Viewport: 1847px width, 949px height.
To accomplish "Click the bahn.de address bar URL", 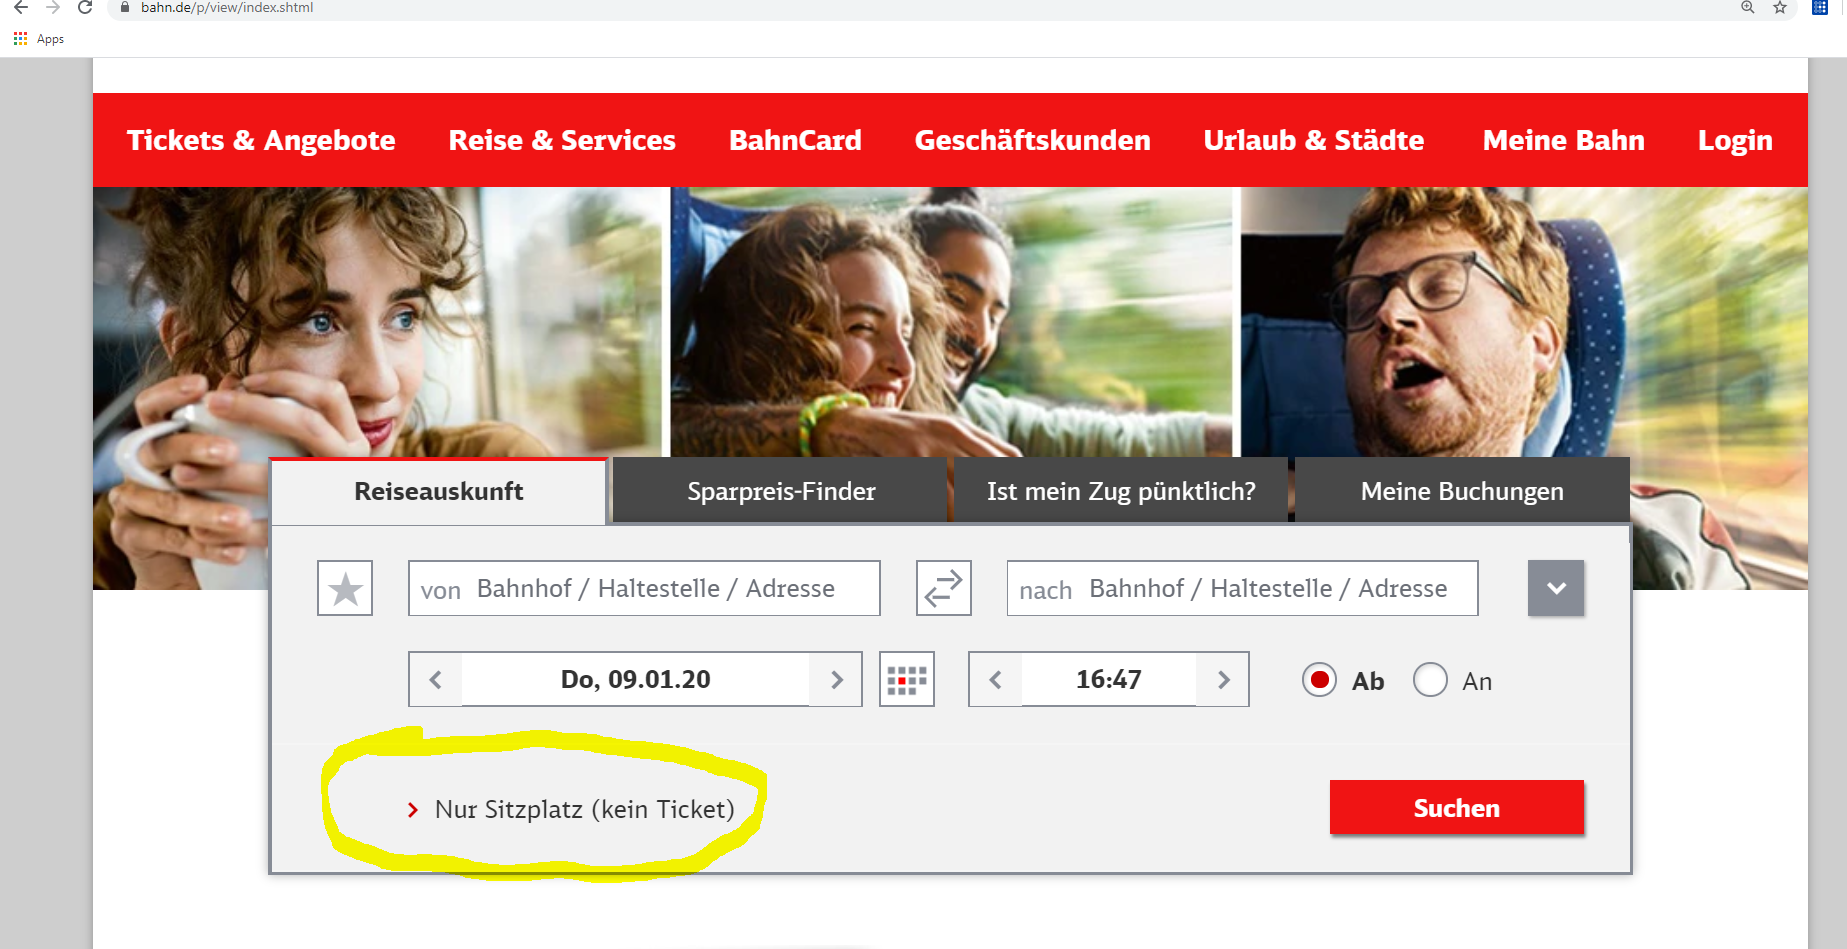I will tap(227, 8).
